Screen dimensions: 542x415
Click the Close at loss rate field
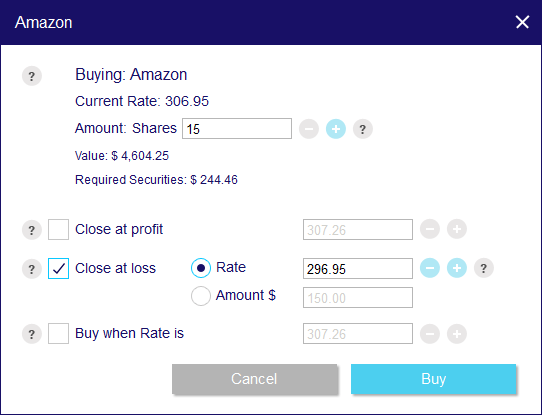click(x=358, y=268)
